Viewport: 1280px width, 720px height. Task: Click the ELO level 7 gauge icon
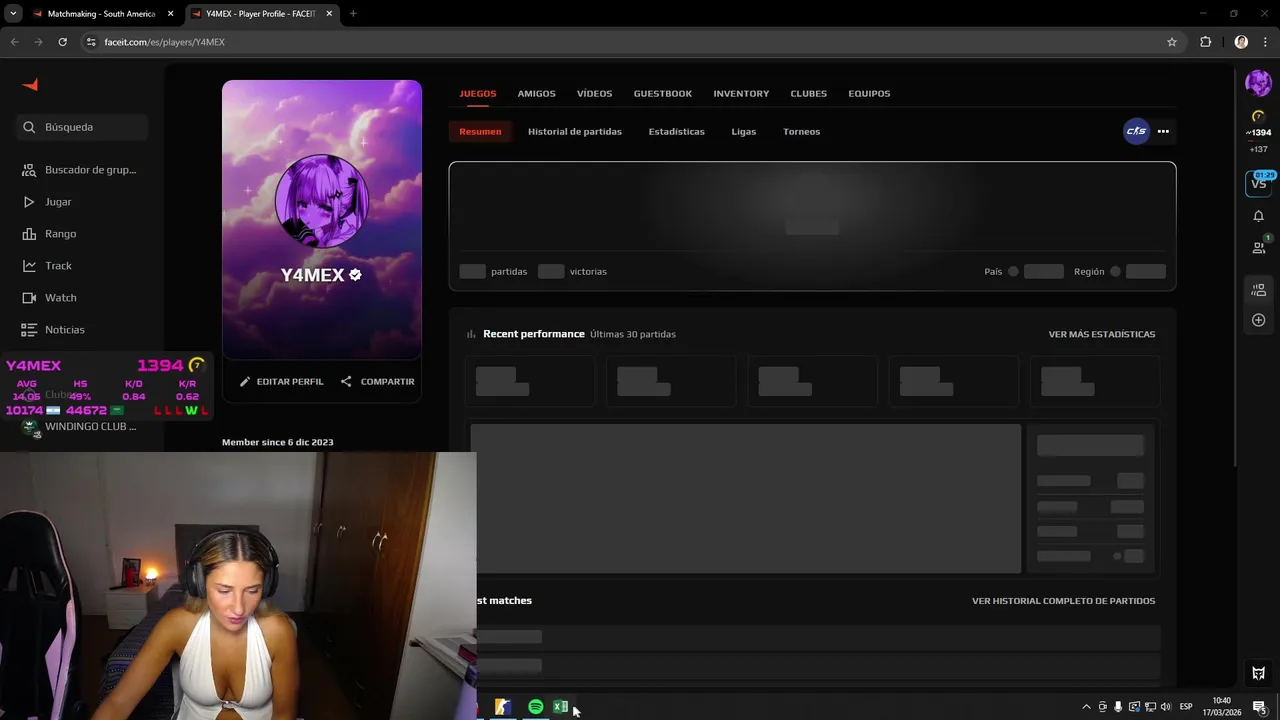click(1258, 116)
